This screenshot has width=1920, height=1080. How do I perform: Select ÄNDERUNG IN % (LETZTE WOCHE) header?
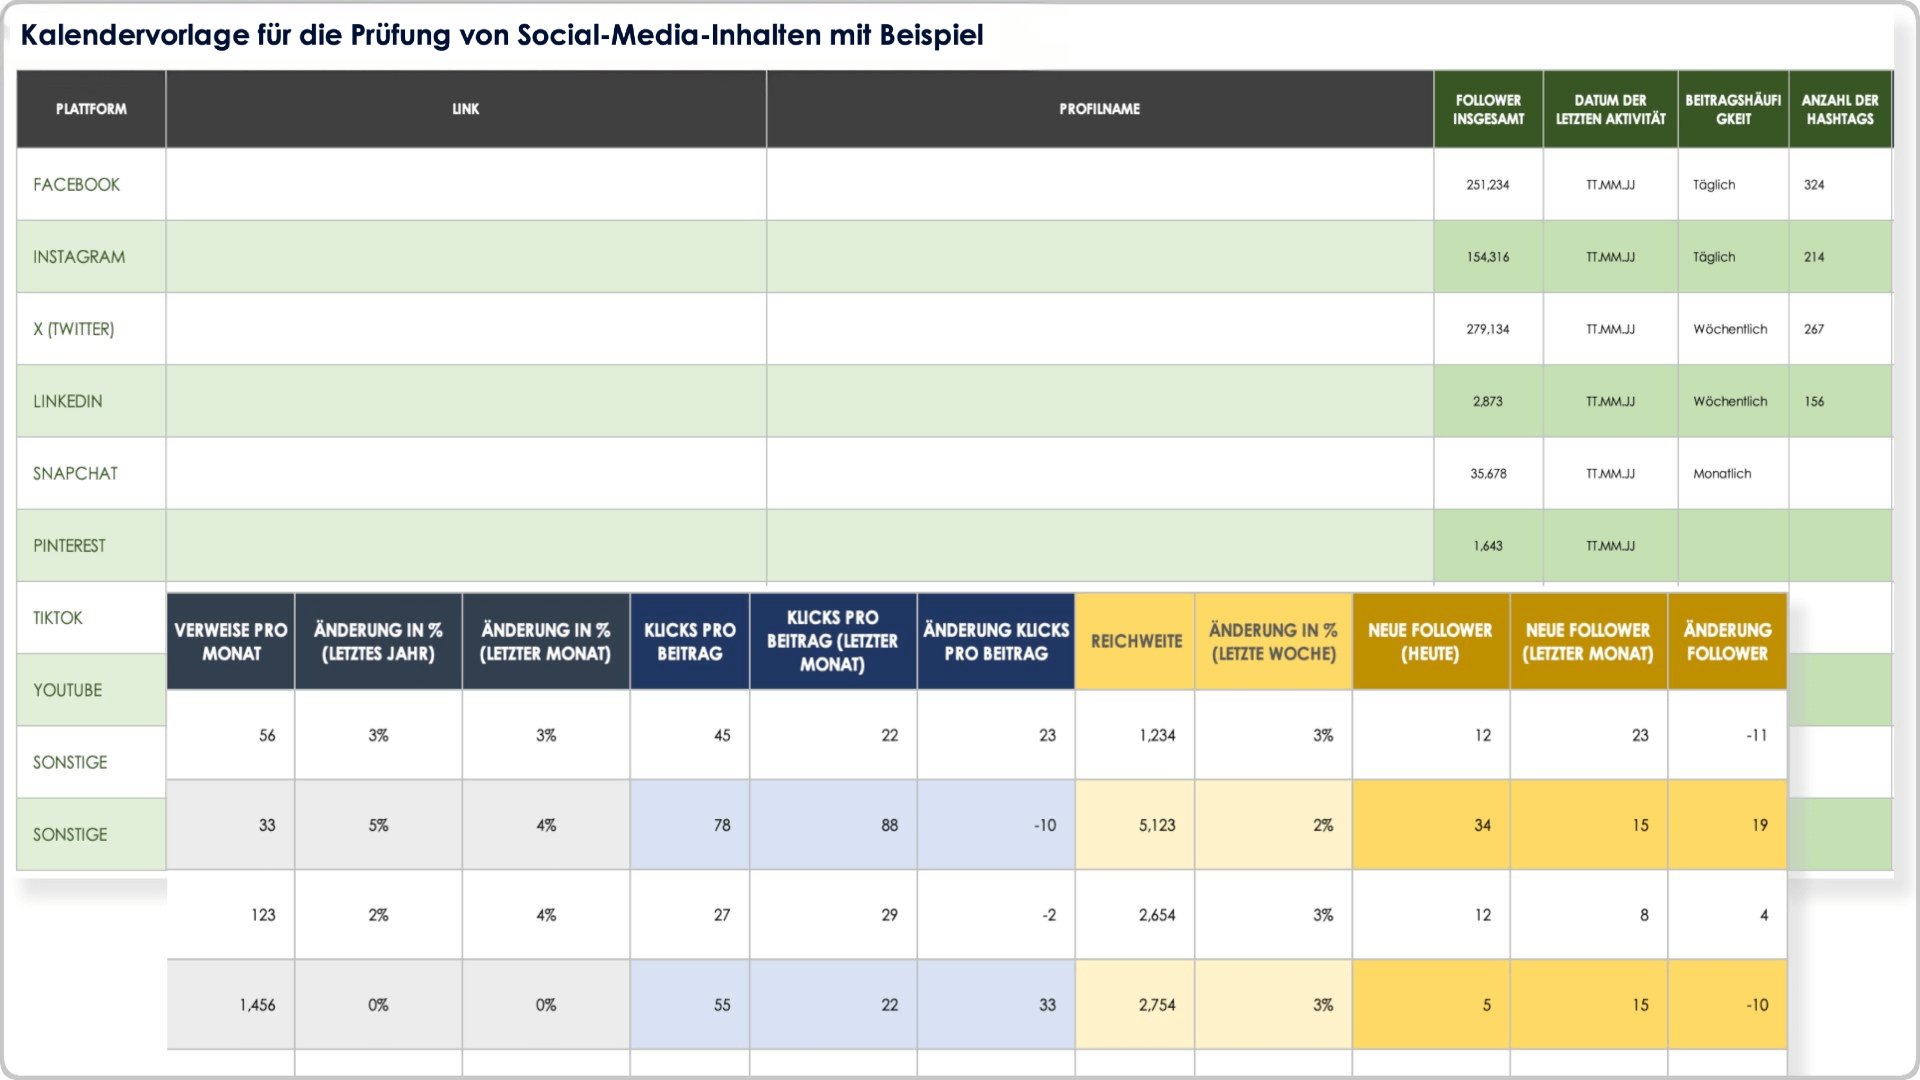pos(1273,641)
